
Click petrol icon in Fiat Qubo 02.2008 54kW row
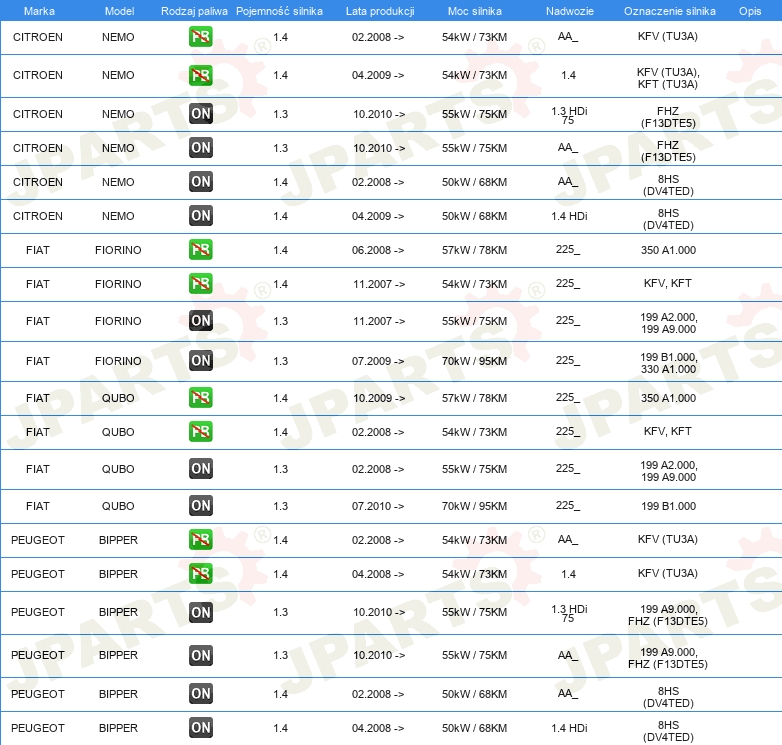[x=200, y=432]
